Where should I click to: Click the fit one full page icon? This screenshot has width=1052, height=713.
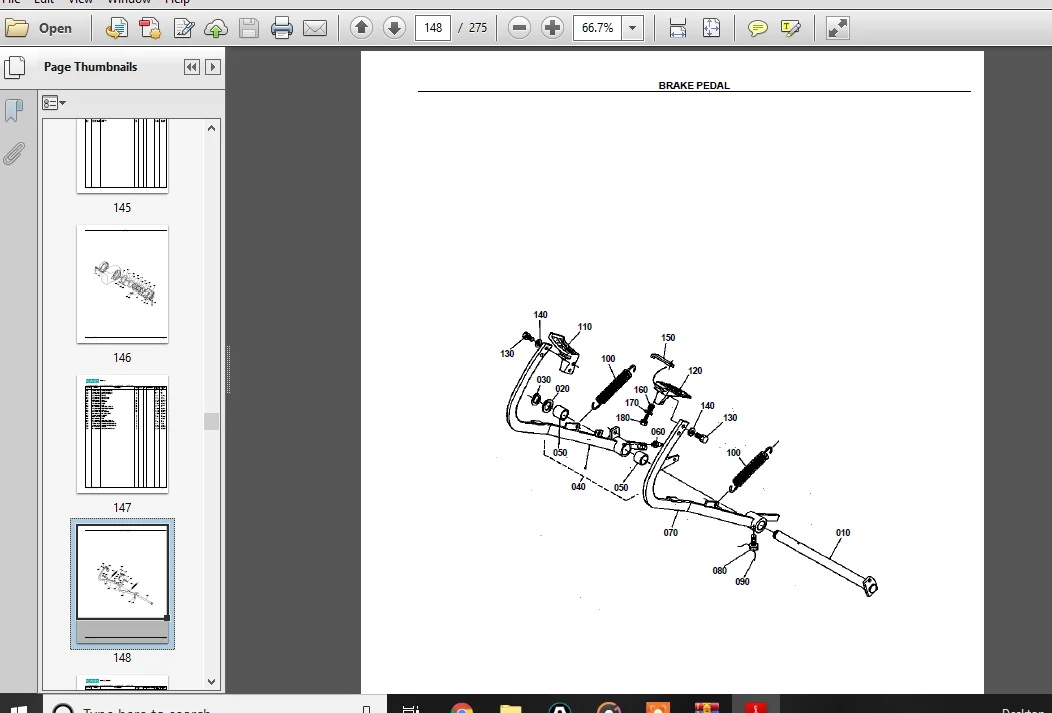tap(711, 28)
